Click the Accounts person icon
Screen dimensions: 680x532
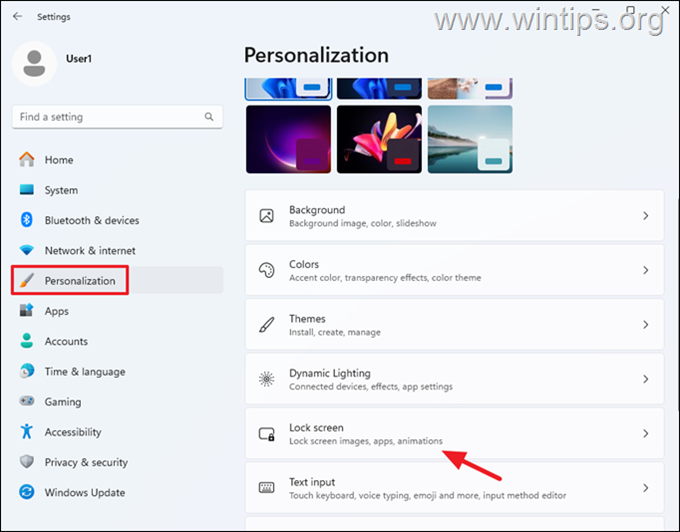pyautogui.click(x=26, y=341)
